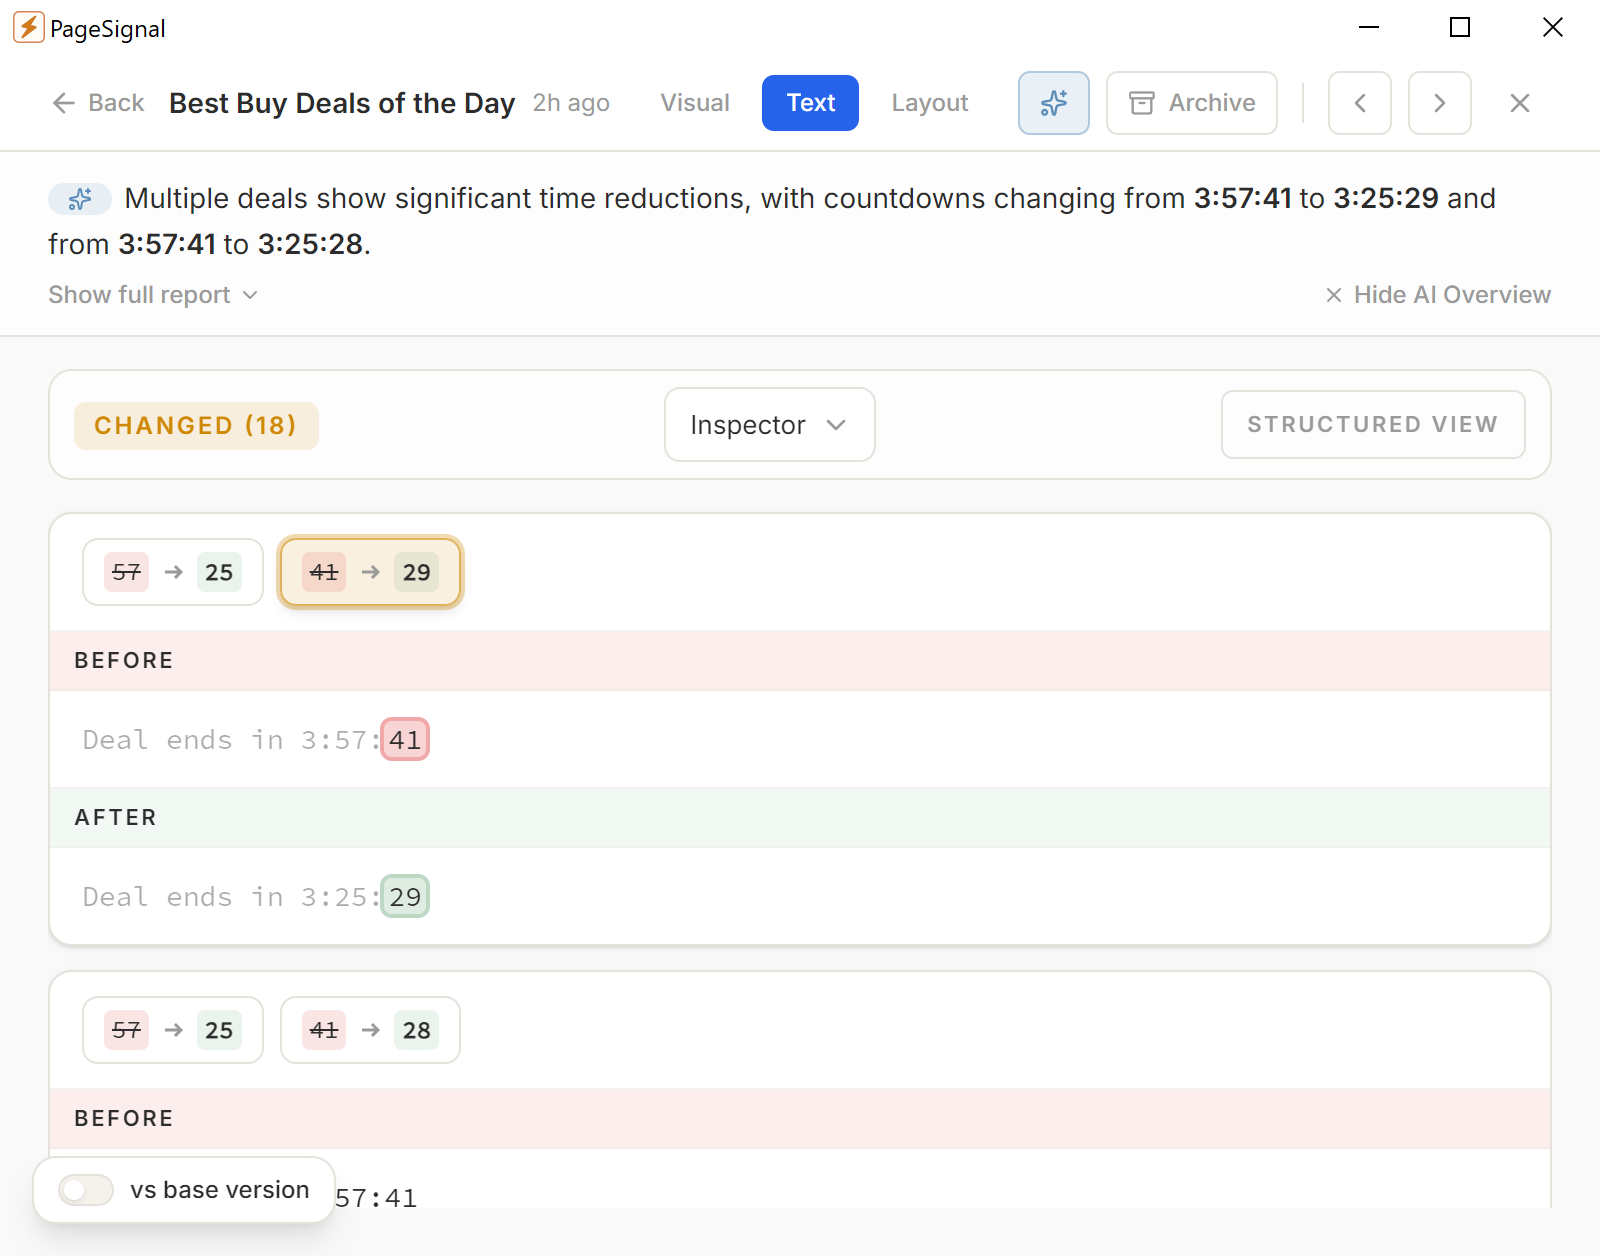This screenshot has width=1600, height=1256.
Task: Minimize the PageSignal window
Action: point(1369,27)
